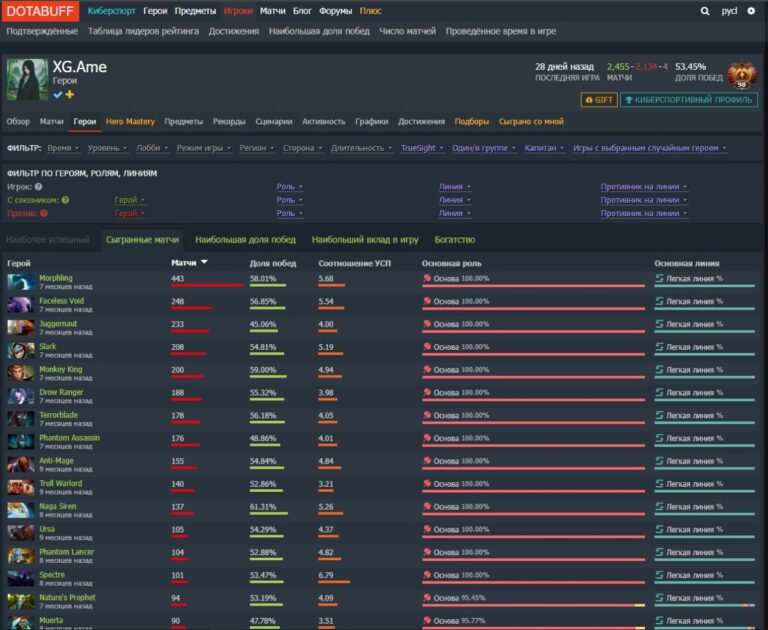Click the Ursa hero portrait
Image resolution: width=768 pixels, height=630 pixels.
[21, 533]
